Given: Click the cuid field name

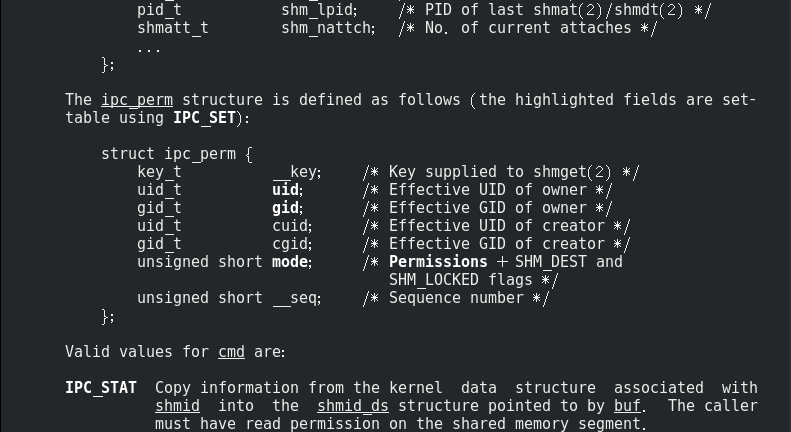Looking at the screenshot, I should pyautogui.click(x=290, y=226).
